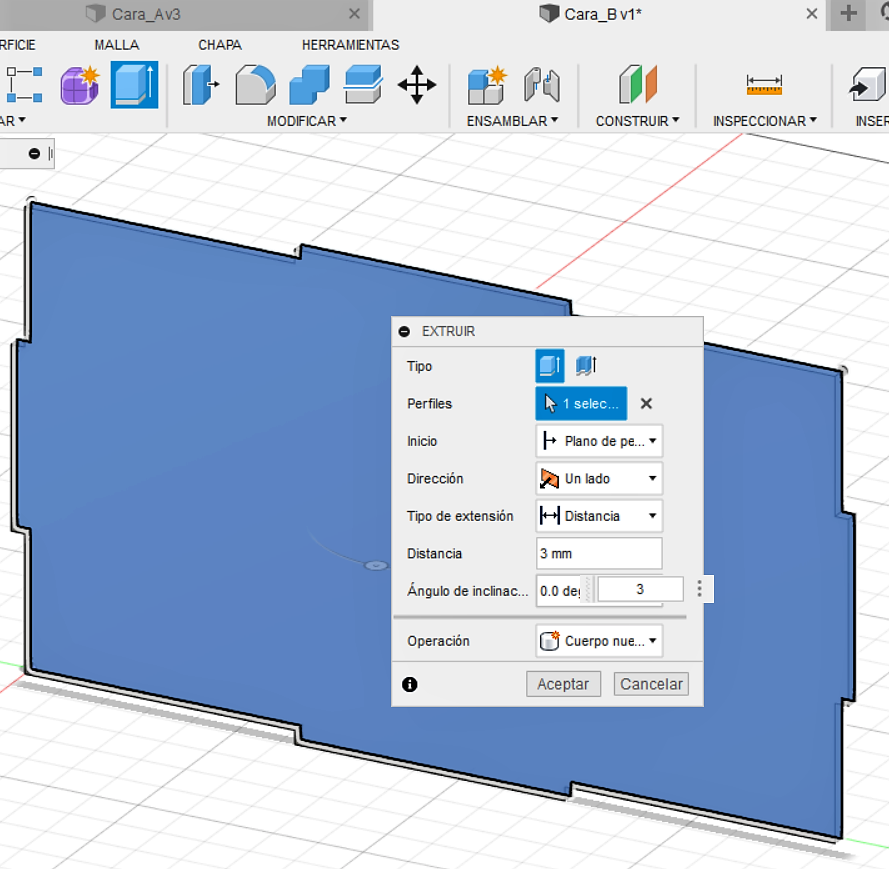Select the Press Pull tool
889x869 pixels.
[x=201, y=85]
